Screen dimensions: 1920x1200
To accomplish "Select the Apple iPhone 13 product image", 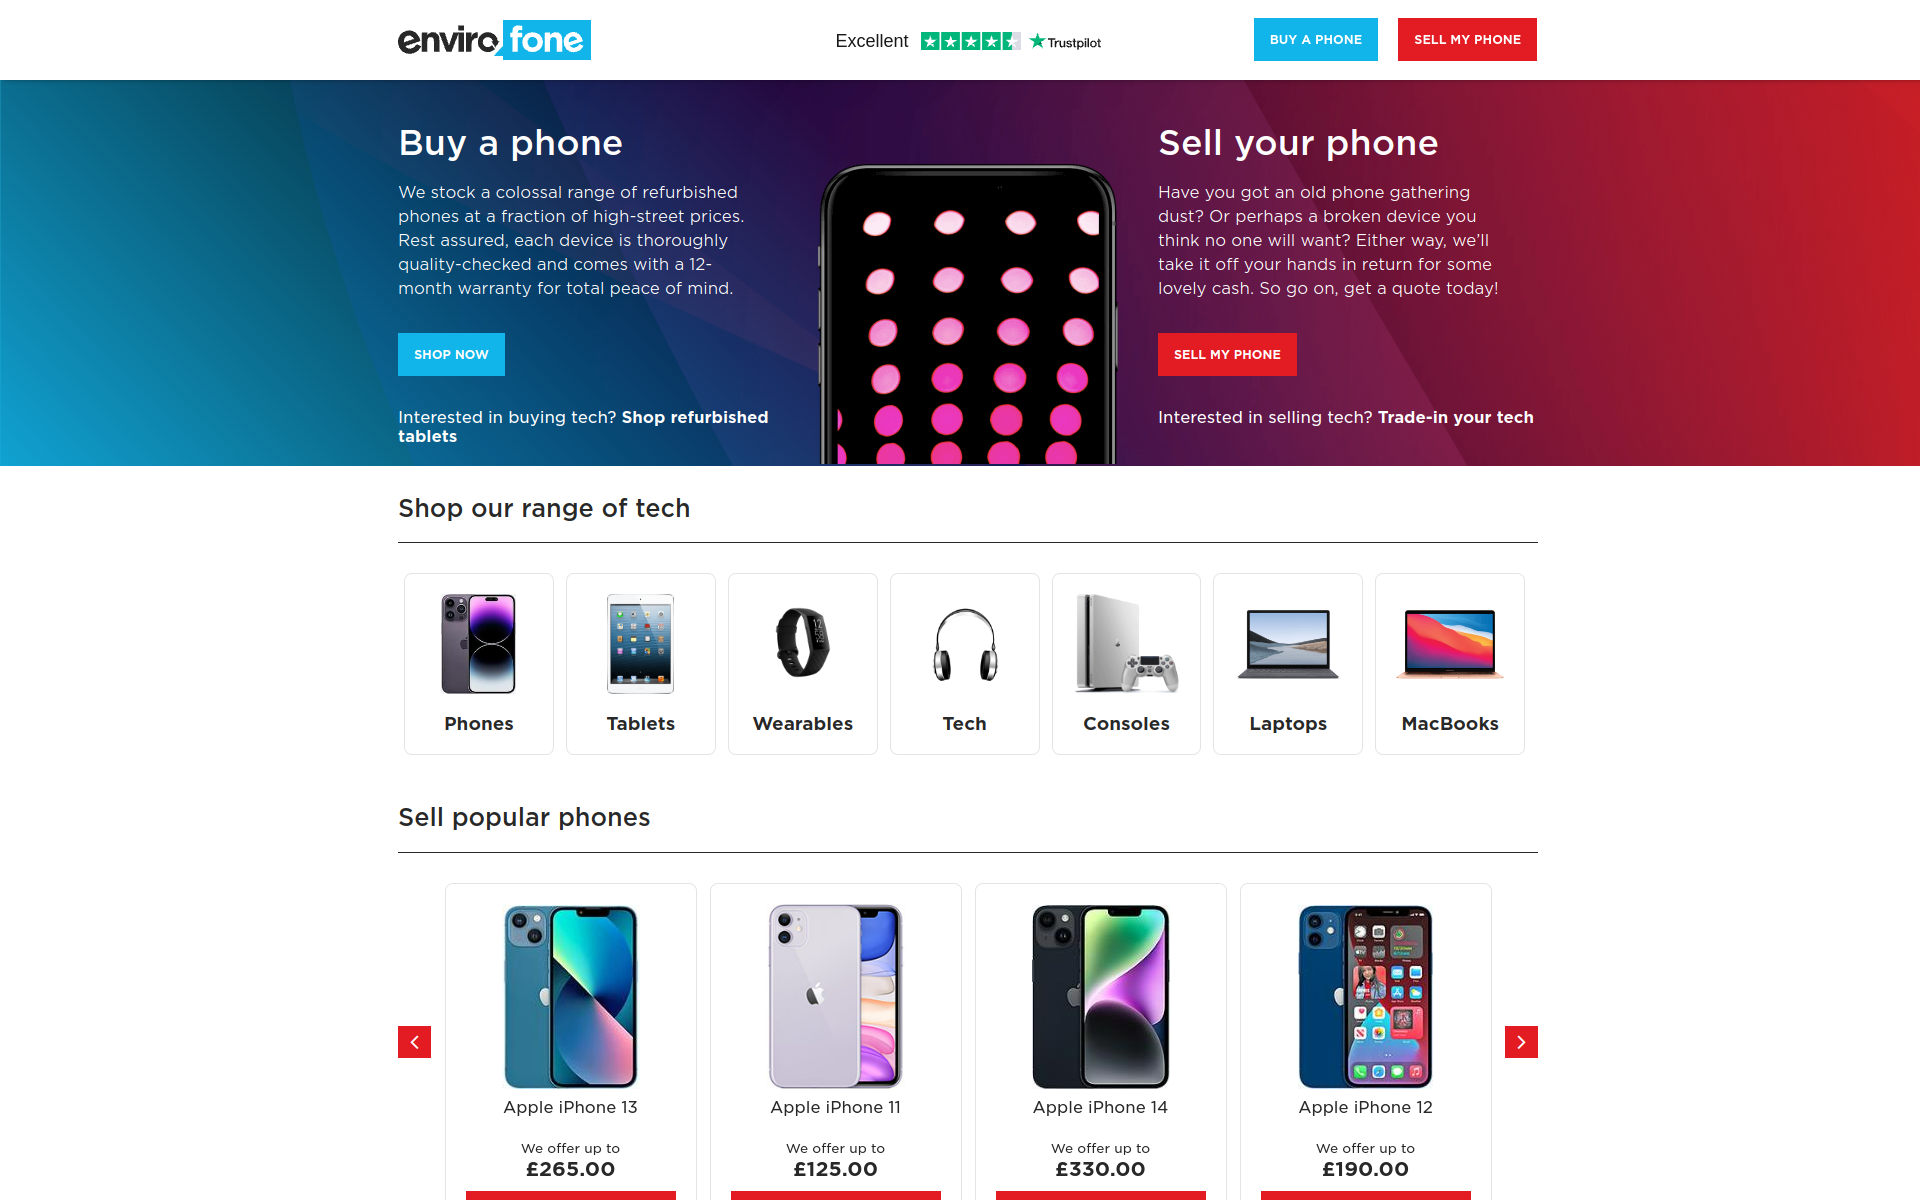I will pyautogui.click(x=571, y=997).
